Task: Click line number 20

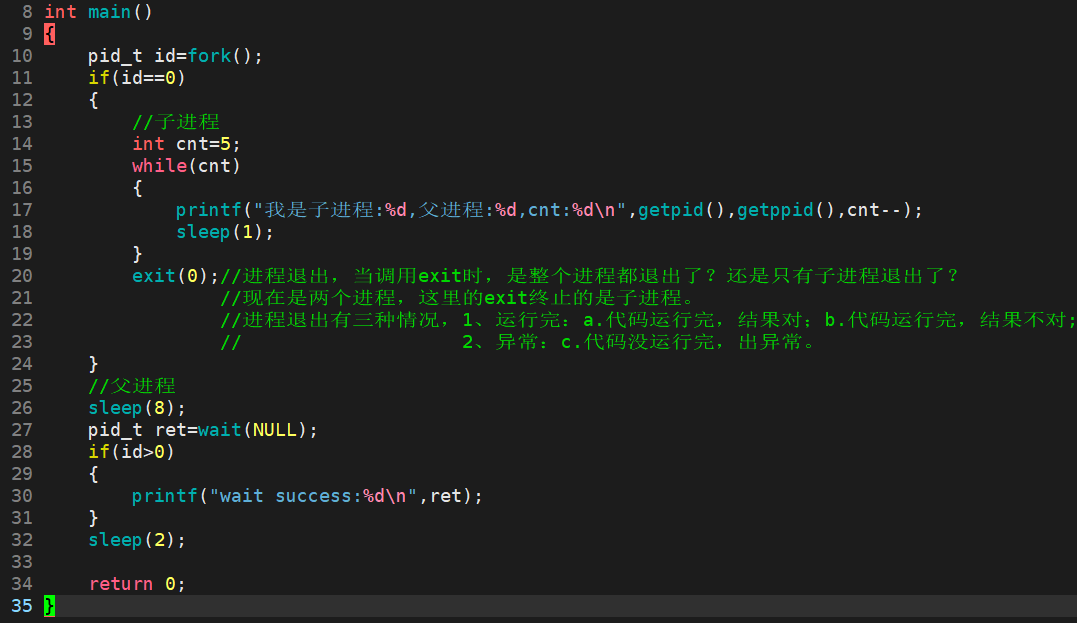Action: click(x=21, y=276)
